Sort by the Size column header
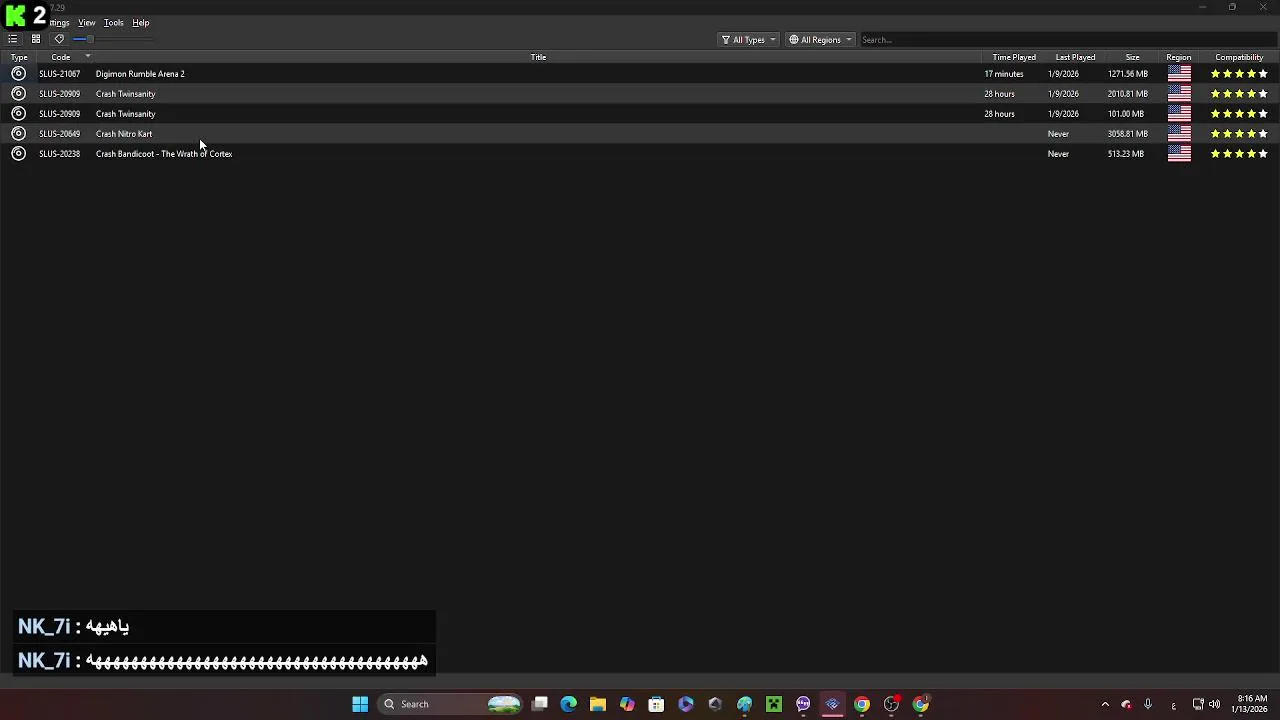The width and height of the screenshot is (1280, 720). 1132,57
